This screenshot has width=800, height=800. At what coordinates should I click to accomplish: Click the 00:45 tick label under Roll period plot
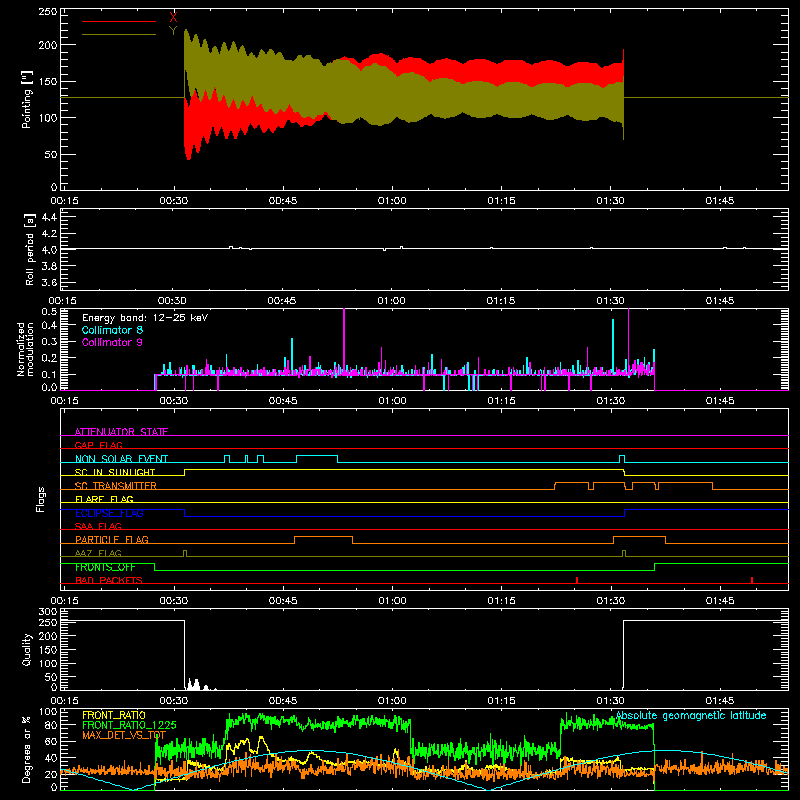click(x=282, y=301)
